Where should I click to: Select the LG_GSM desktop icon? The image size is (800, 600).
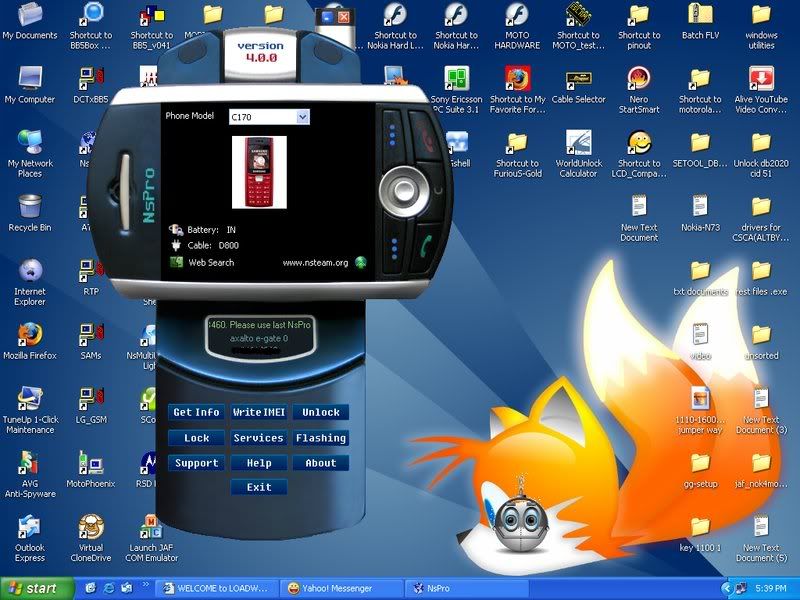[91, 406]
